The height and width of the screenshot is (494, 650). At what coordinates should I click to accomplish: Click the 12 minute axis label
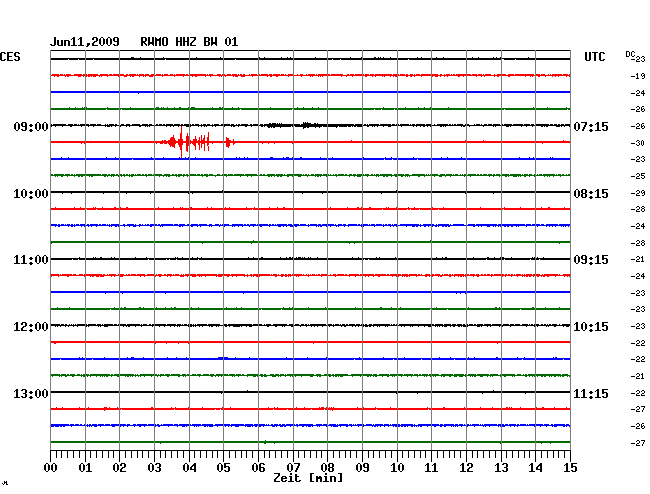pos(466,468)
